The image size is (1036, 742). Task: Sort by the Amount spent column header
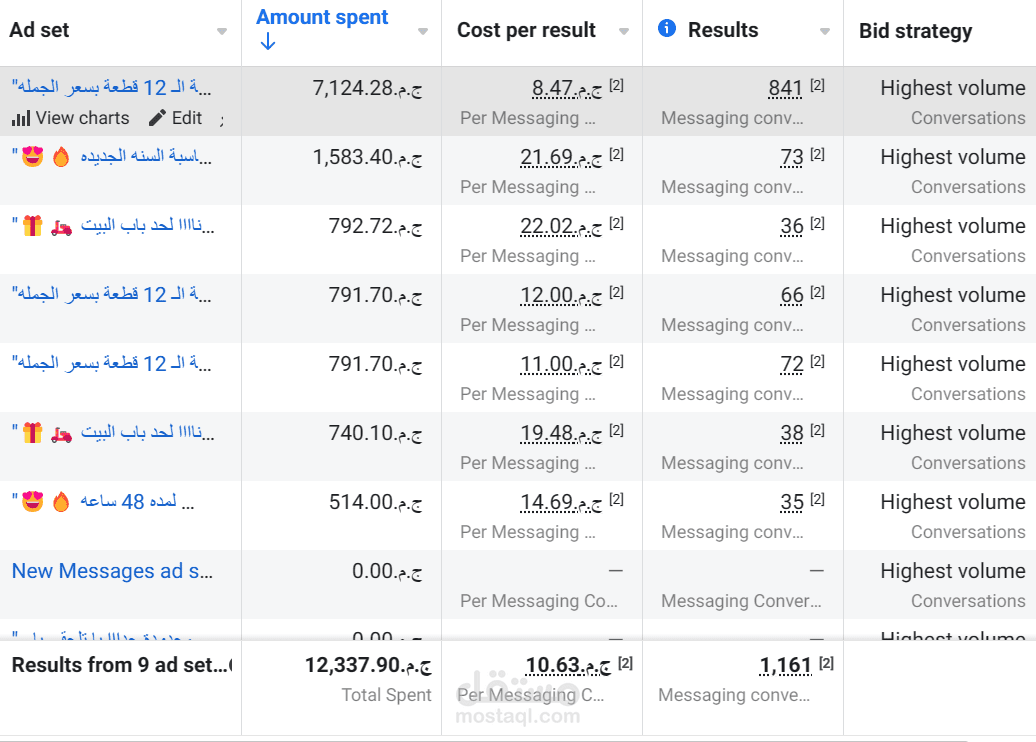coord(322,18)
